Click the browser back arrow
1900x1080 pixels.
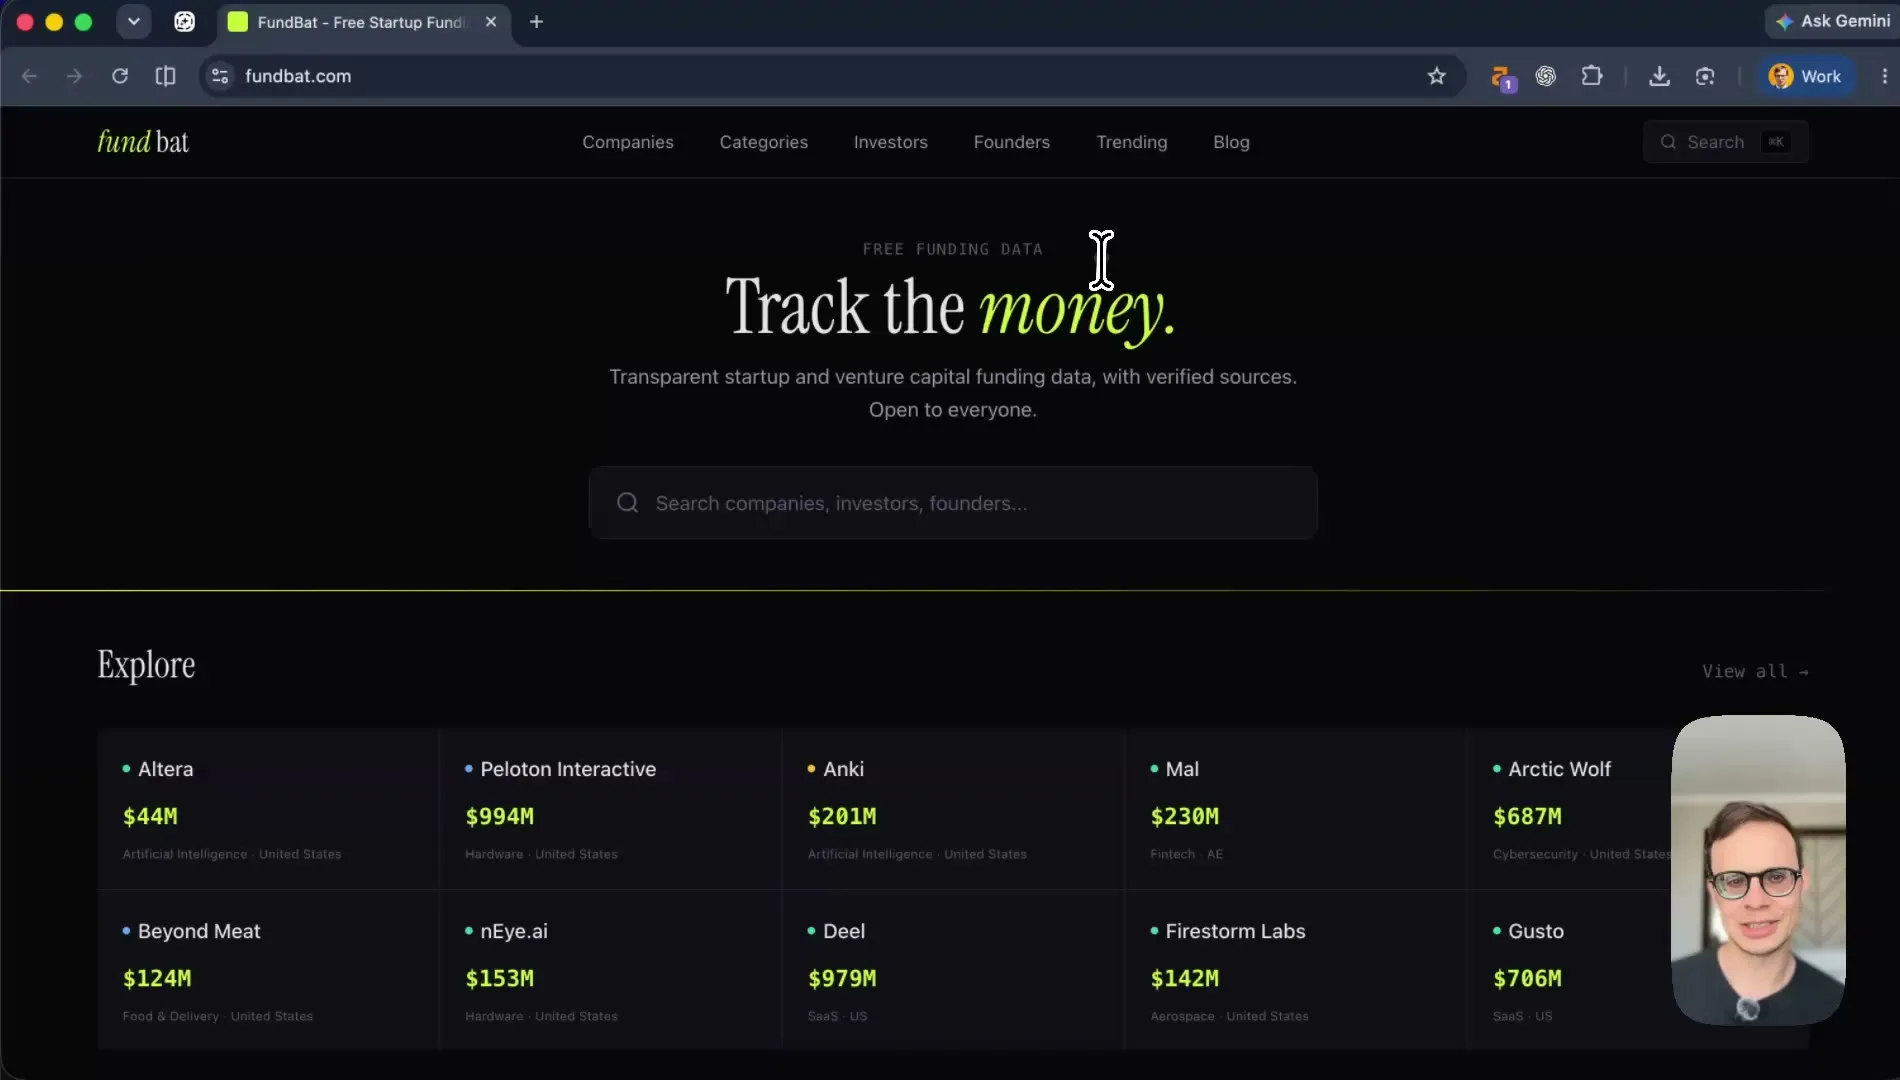click(29, 76)
